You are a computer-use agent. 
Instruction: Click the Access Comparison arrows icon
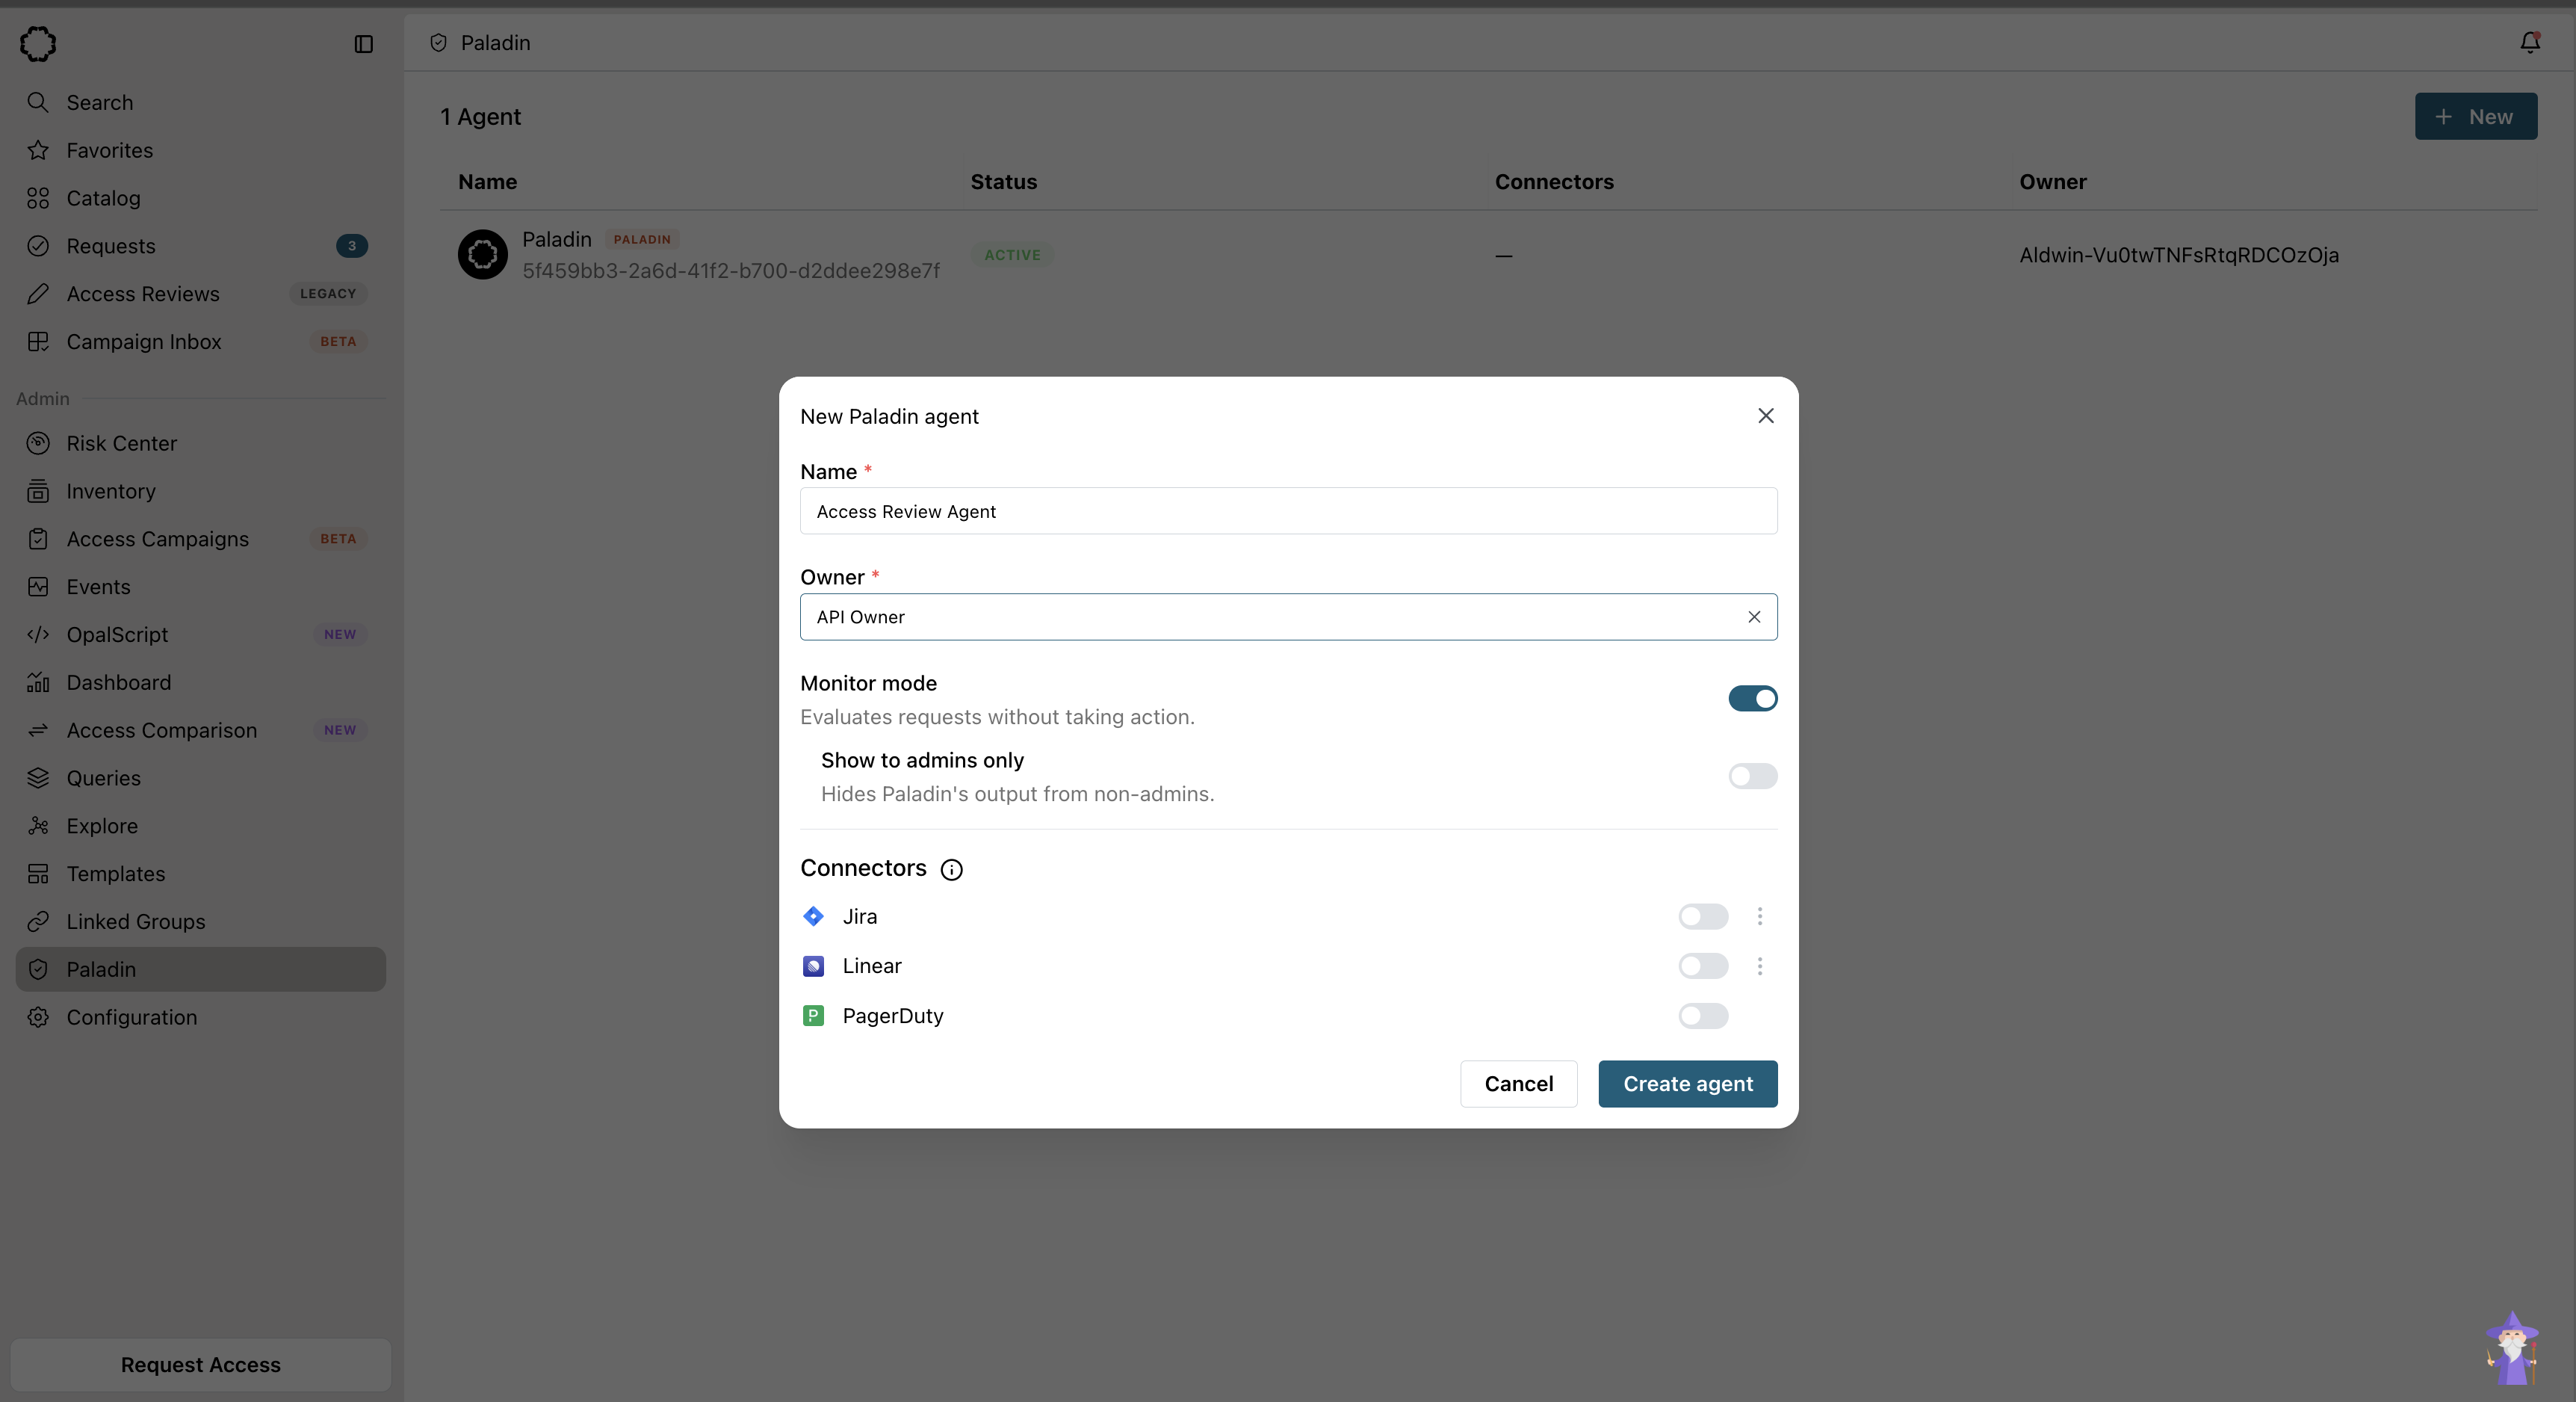coord(38,730)
